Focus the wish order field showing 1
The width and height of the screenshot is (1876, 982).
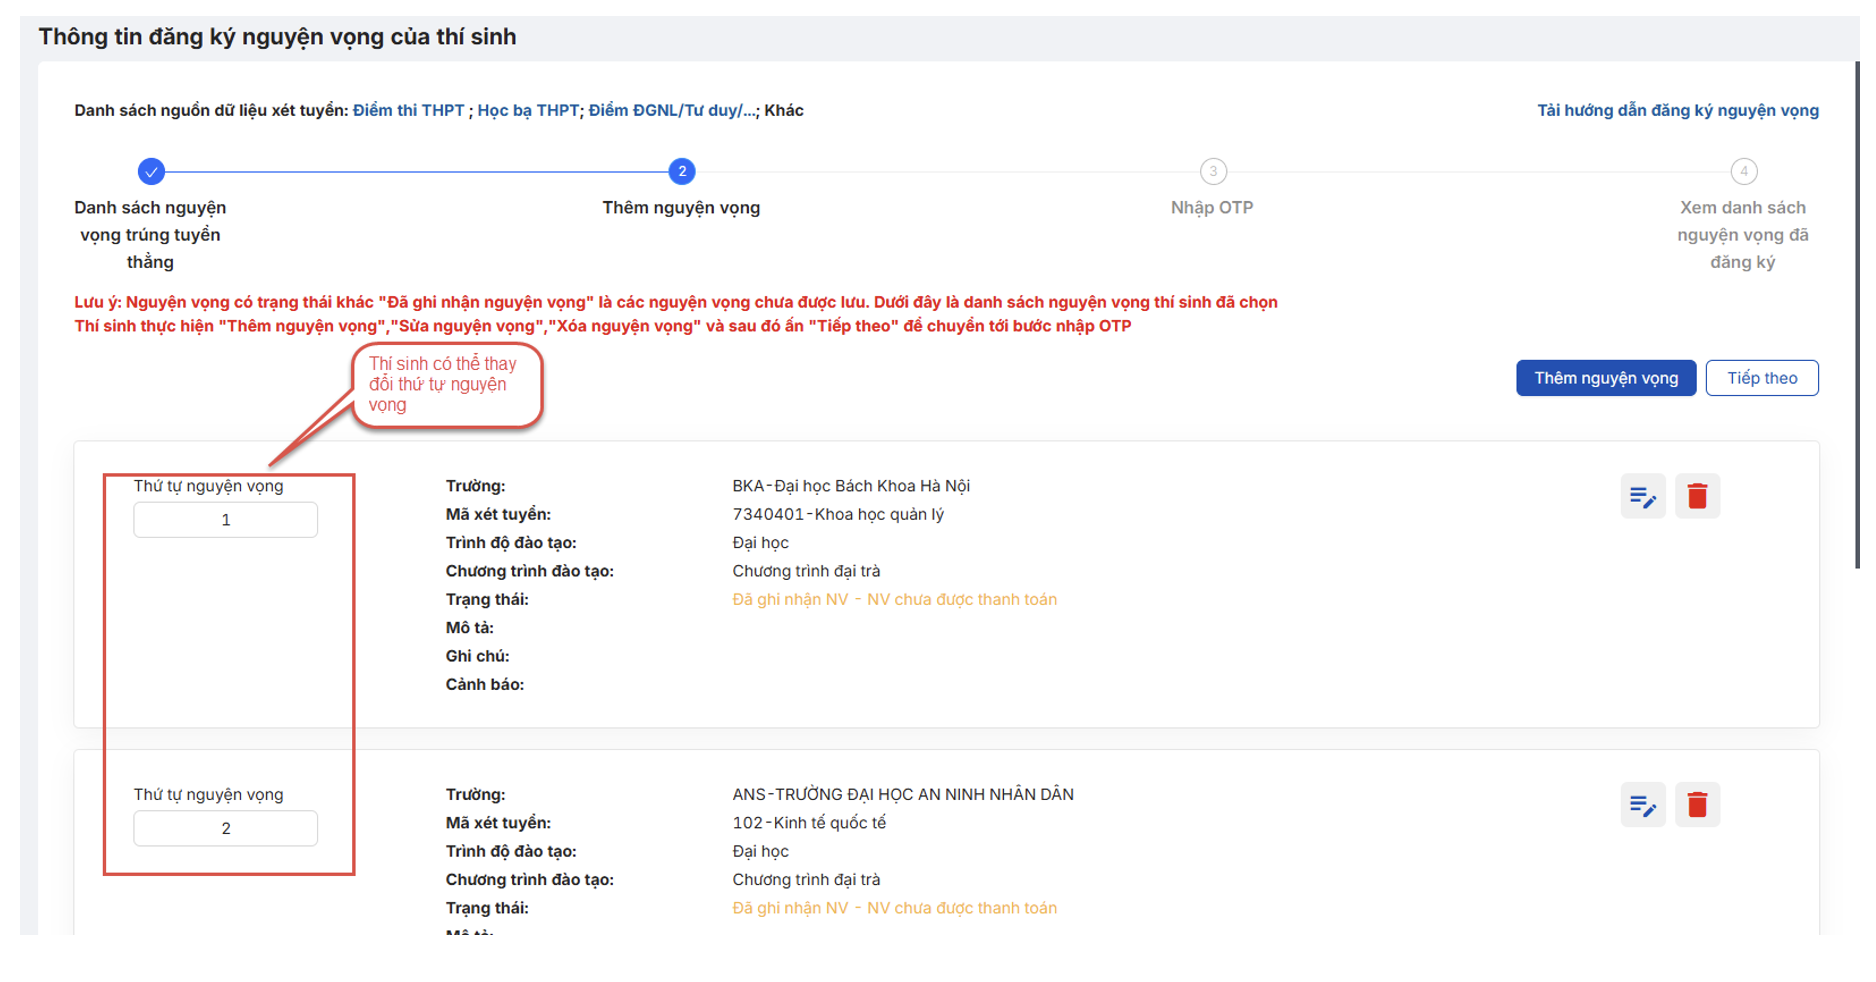[x=226, y=520]
